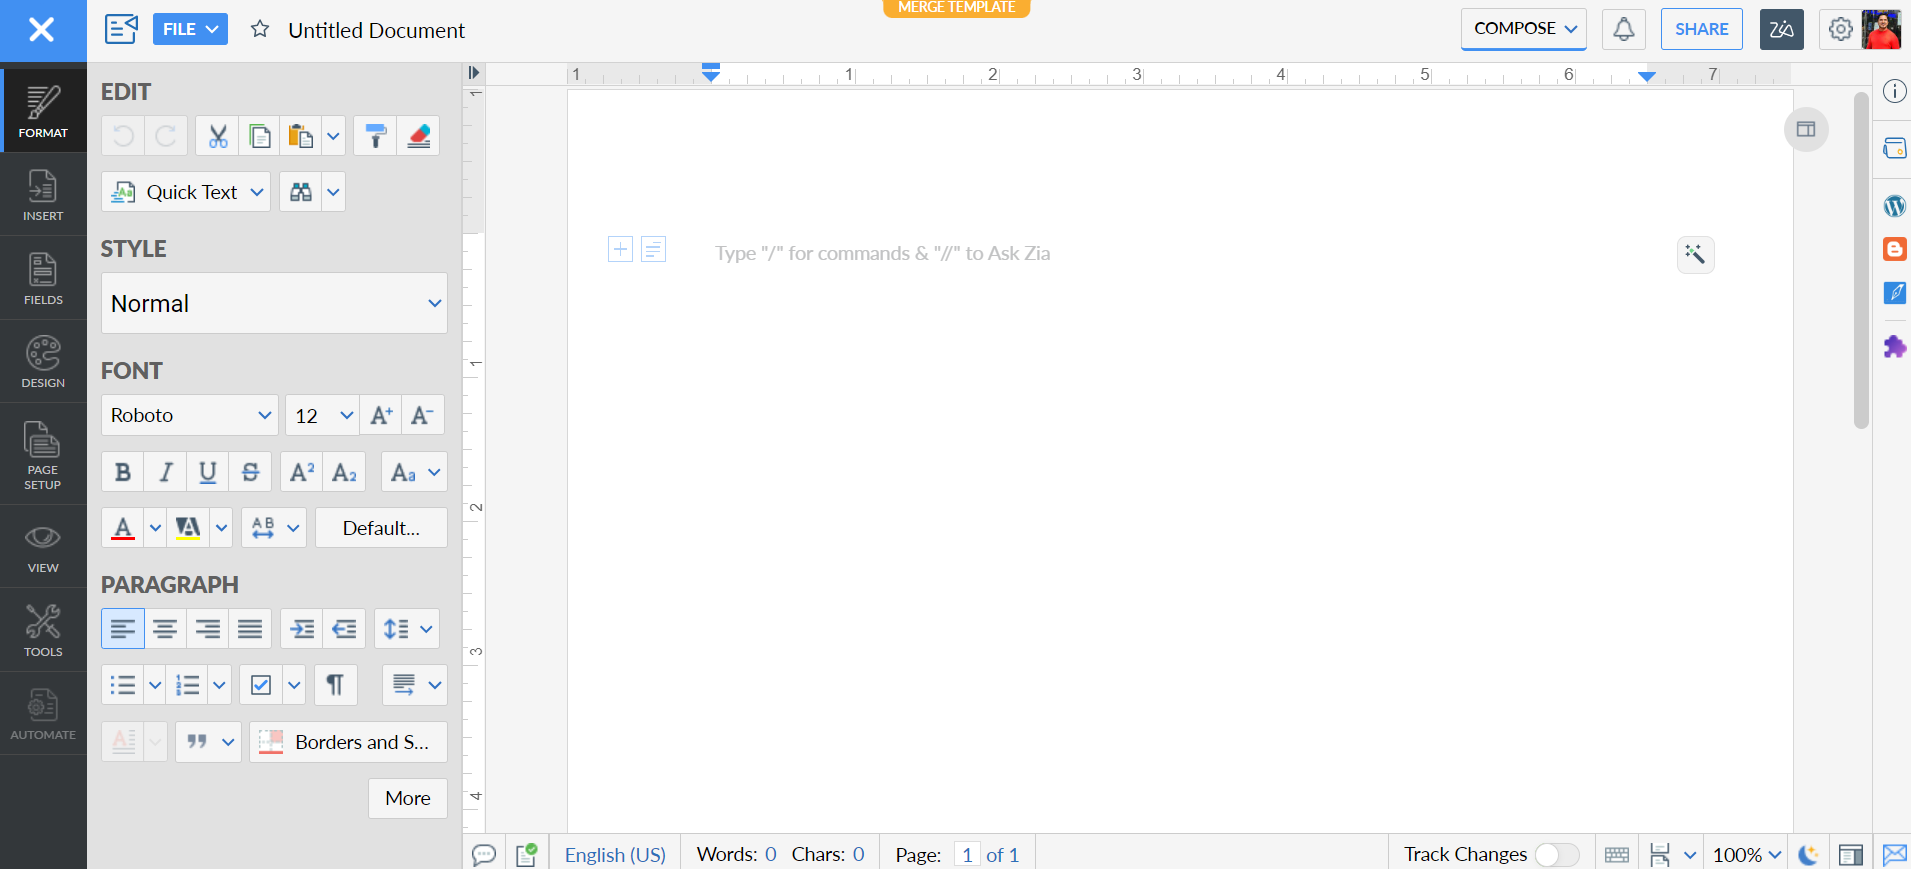1911x869 pixels.
Task: Open the Roboto font family dropdown
Action: [x=190, y=415]
